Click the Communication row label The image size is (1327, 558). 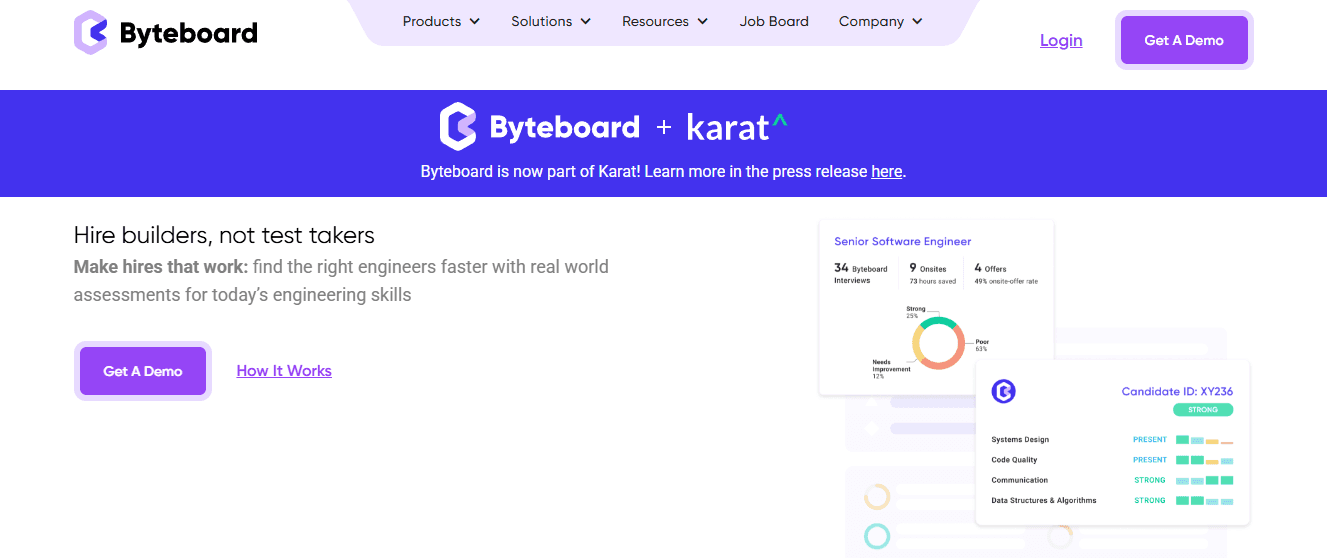pos(1019,480)
